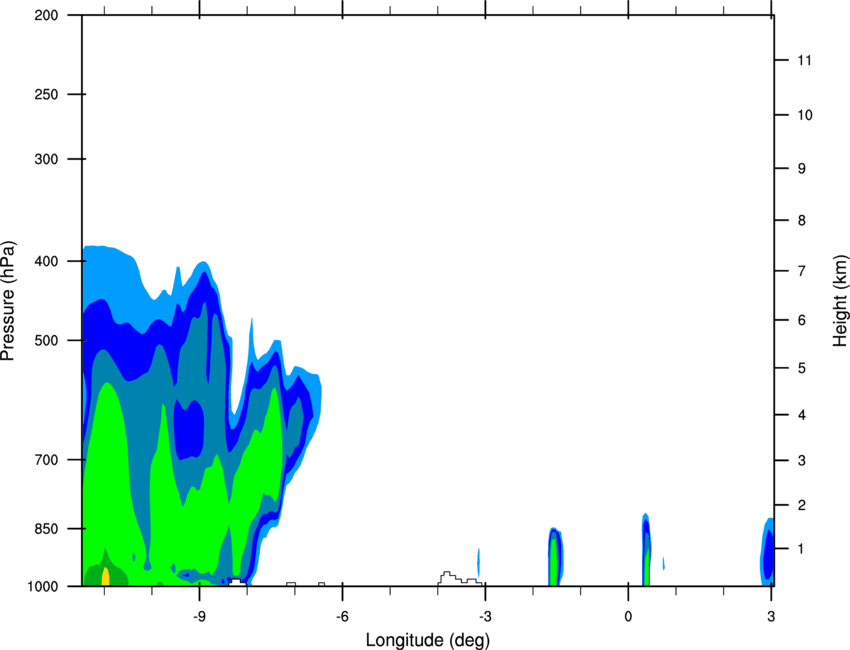The height and width of the screenshot is (650, 850).
Task: Click the terrain outline near -4 degrees longitude
Action: coord(460,578)
